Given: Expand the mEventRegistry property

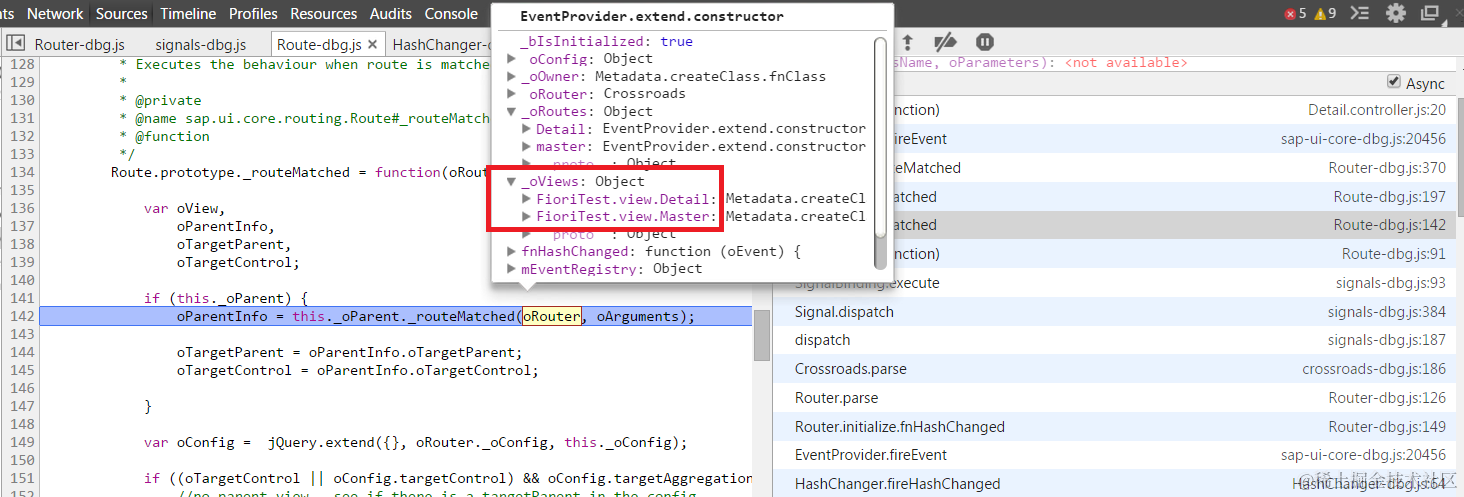Looking at the screenshot, I should tap(512, 269).
